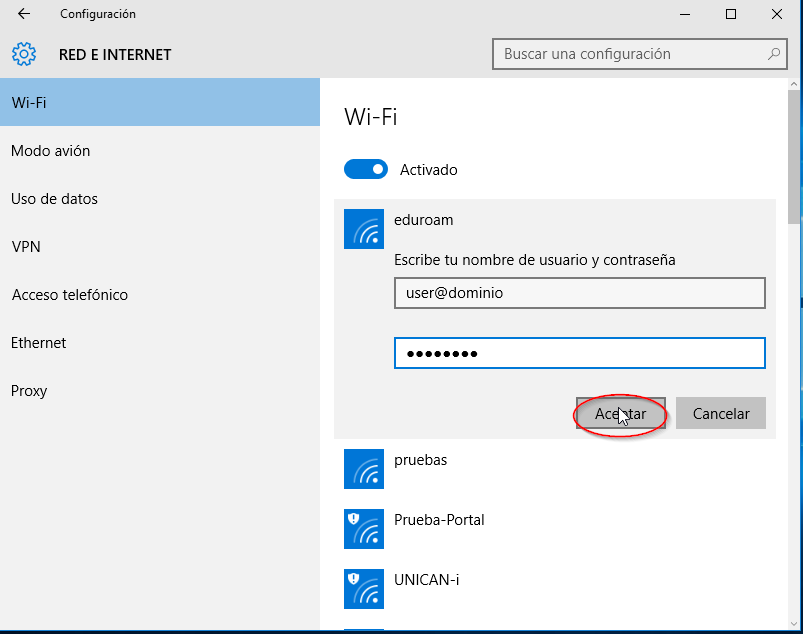Click the Cancelar button
803x634 pixels.
coord(721,413)
